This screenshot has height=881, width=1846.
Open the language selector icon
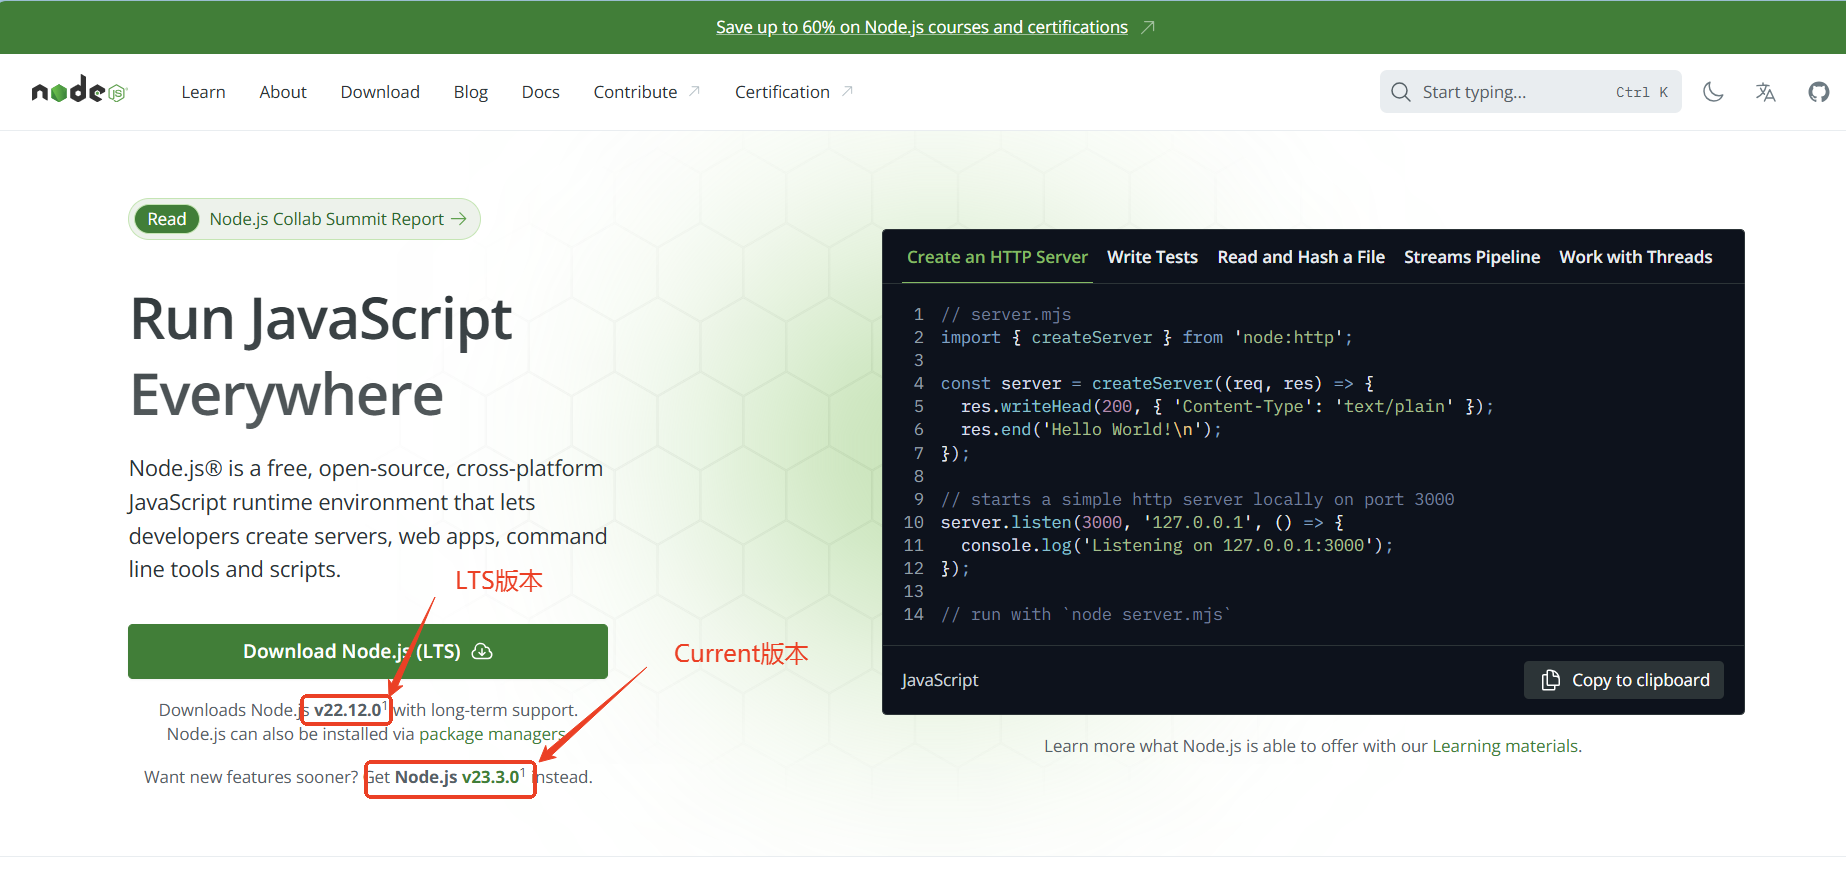point(1765,92)
